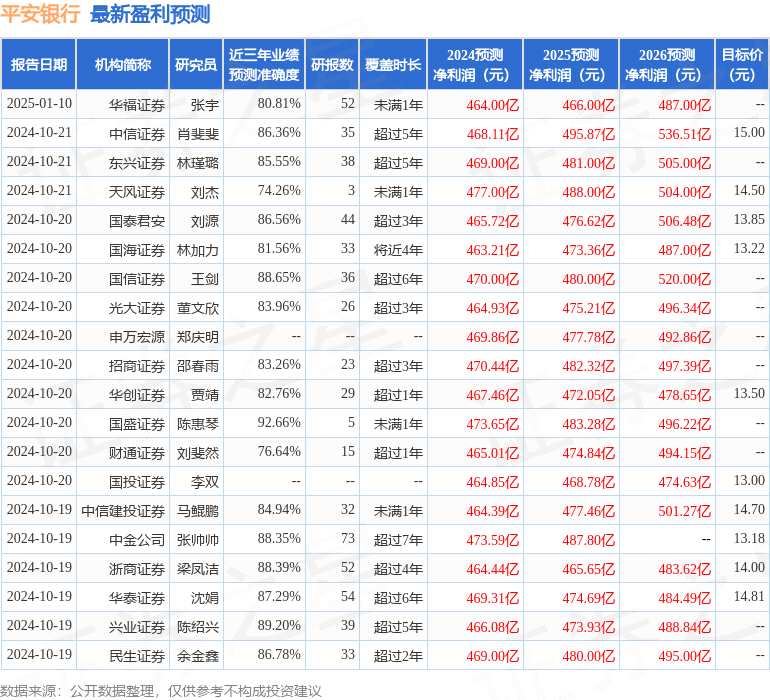The width and height of the screenshot is (770, 700).
Task: Click forecast value 474.63亿
Action: tap(685, 481)
